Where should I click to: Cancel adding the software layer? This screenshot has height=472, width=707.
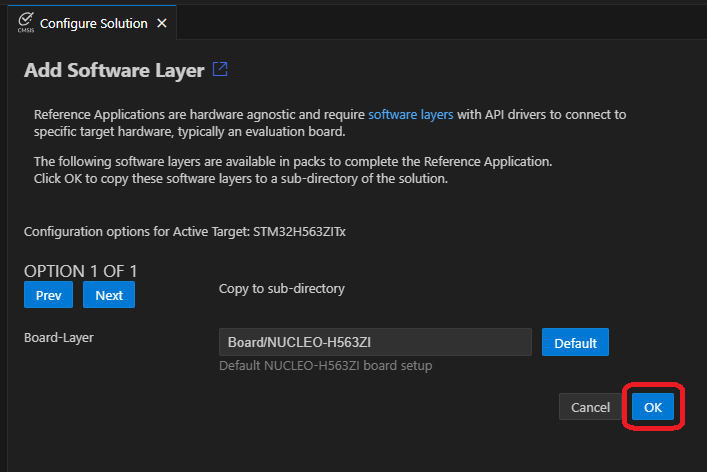click(x=590, y=407)
